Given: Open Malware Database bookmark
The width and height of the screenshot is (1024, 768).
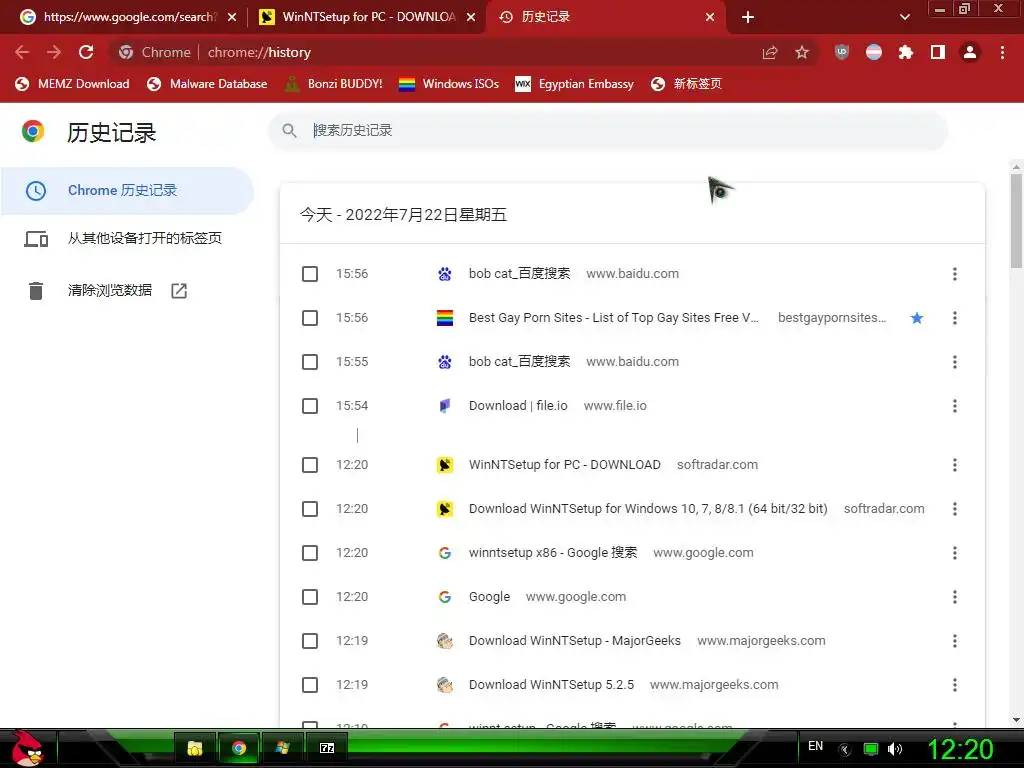Looking at the screenshot, I should click(x=207, y=84).
